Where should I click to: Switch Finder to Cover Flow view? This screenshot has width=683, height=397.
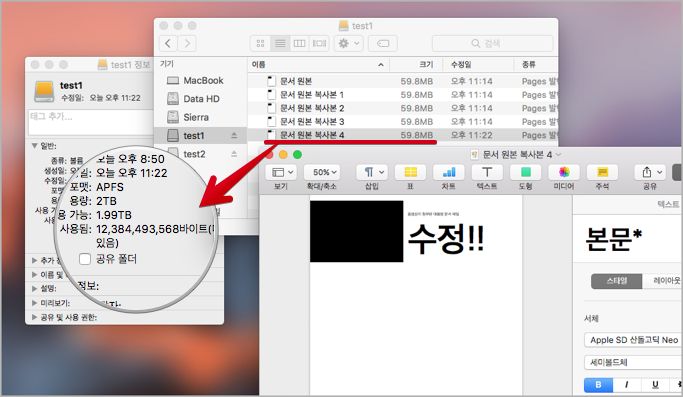click(x=319, y=43)
